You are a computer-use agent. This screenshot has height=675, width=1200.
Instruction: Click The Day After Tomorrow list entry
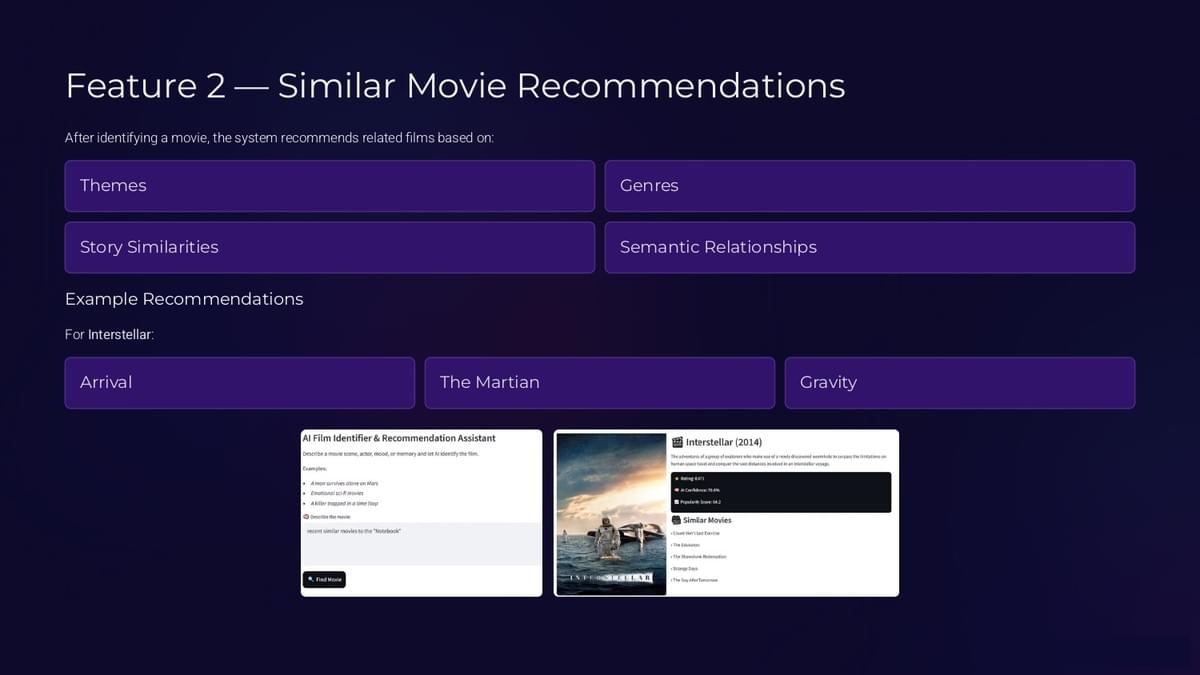694,580
